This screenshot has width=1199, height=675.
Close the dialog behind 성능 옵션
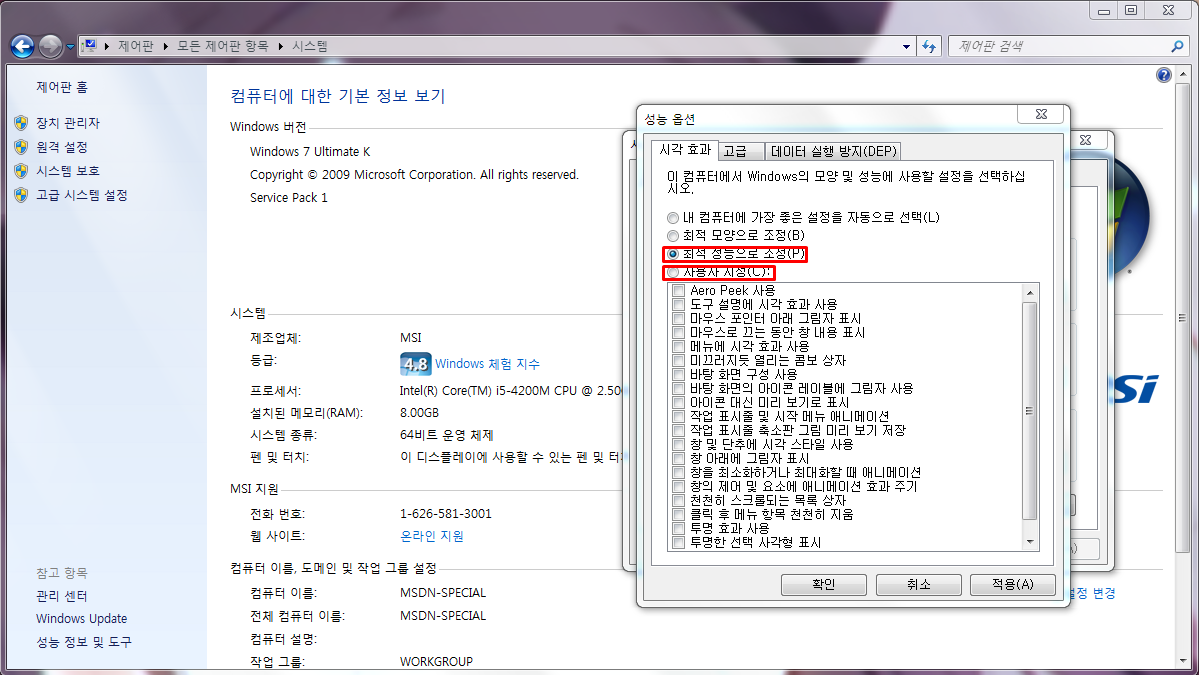coord(1085,141)
